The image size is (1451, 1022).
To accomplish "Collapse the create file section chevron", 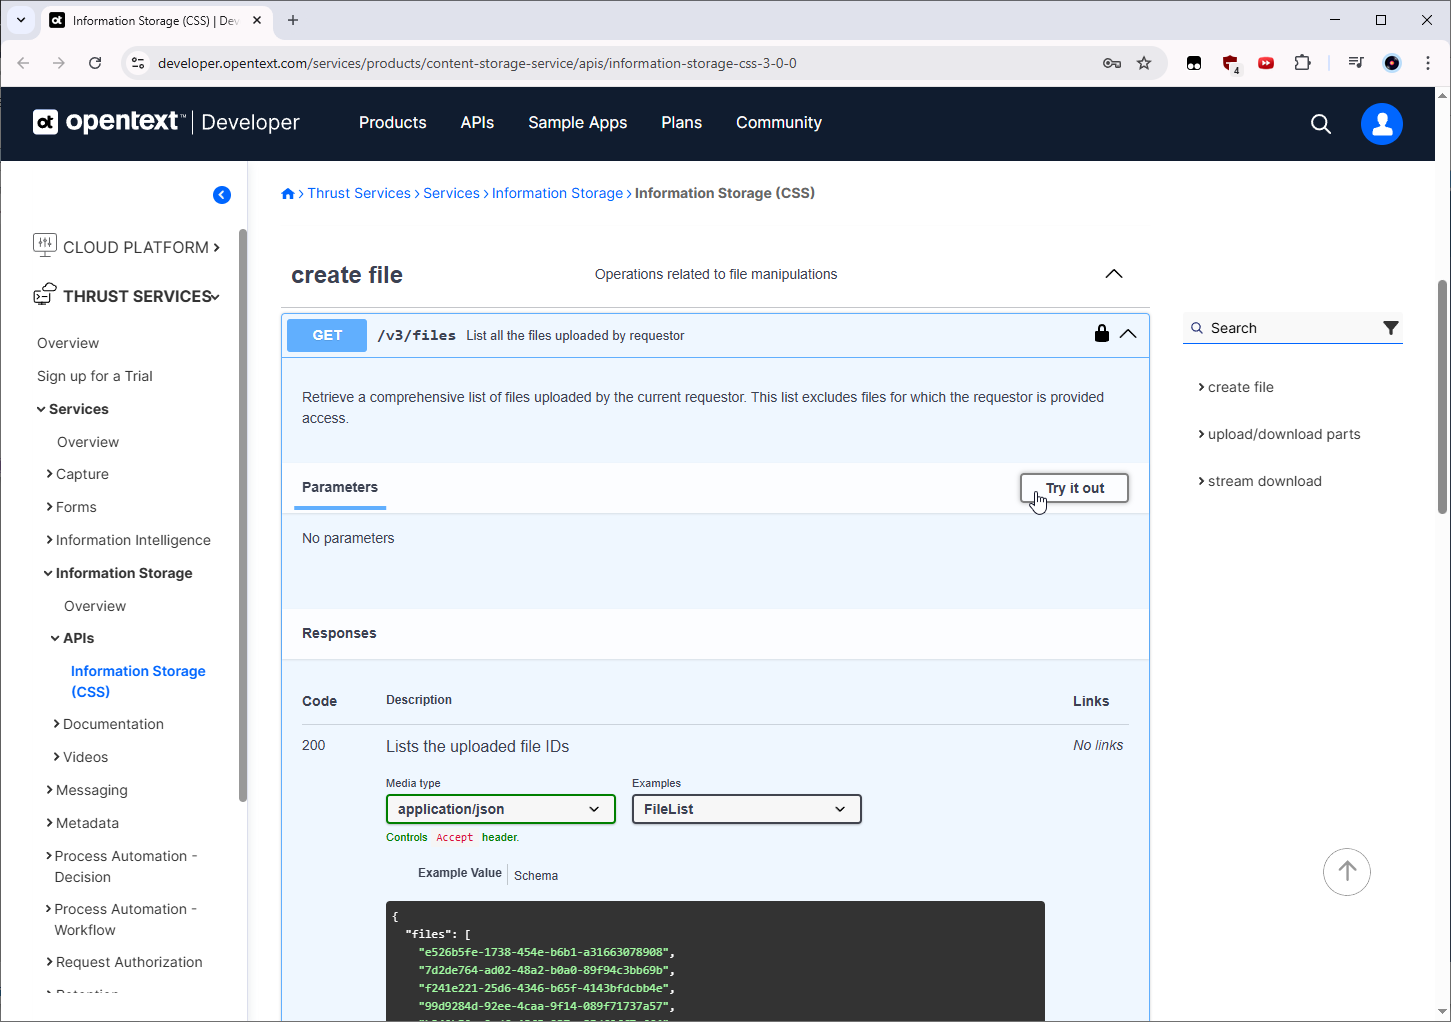I will (1114, 274).
